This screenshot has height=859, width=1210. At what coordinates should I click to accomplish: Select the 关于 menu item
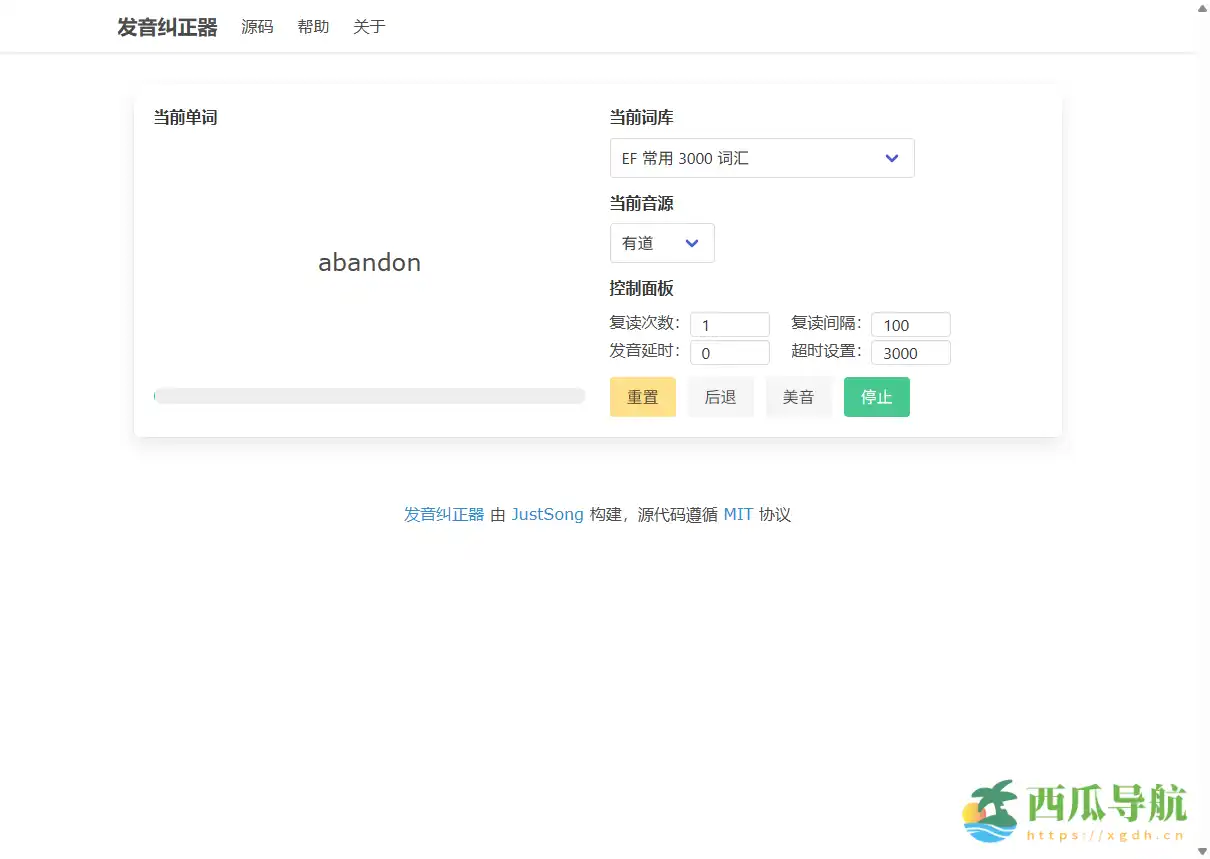click(369, 27)
